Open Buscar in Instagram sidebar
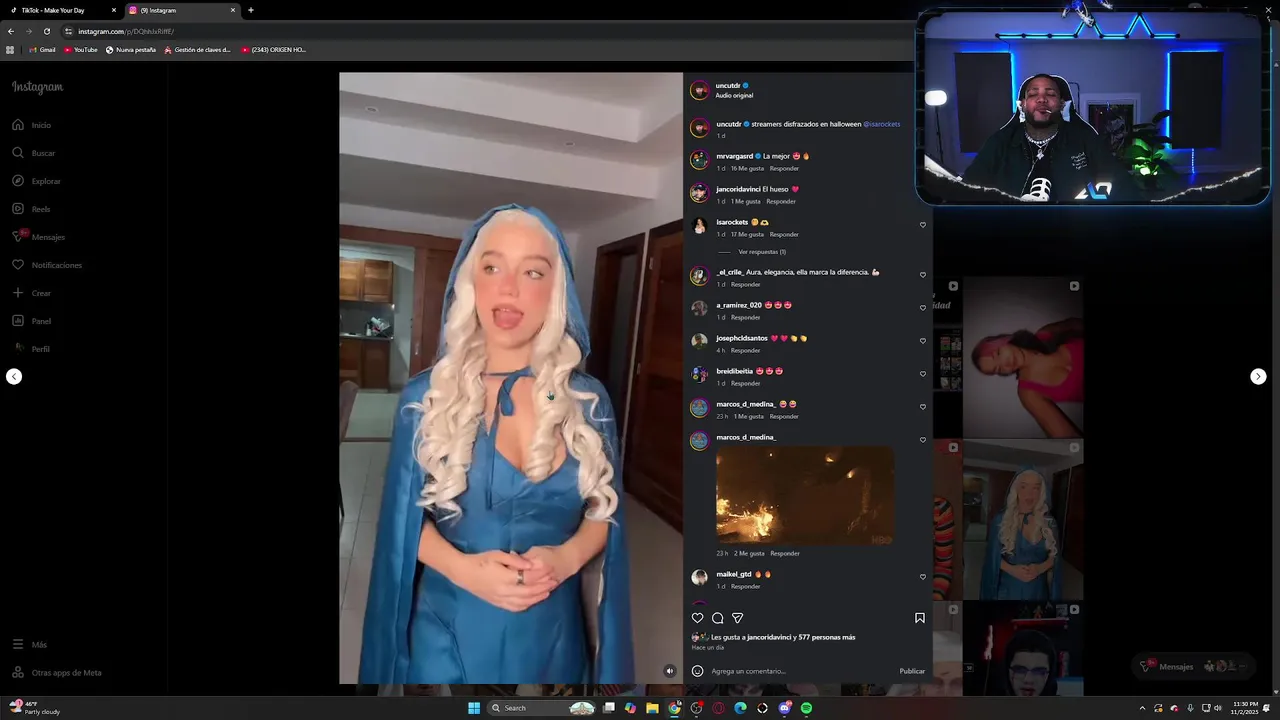The height and width of the screenshot is (720, 1280). point(34,153)
